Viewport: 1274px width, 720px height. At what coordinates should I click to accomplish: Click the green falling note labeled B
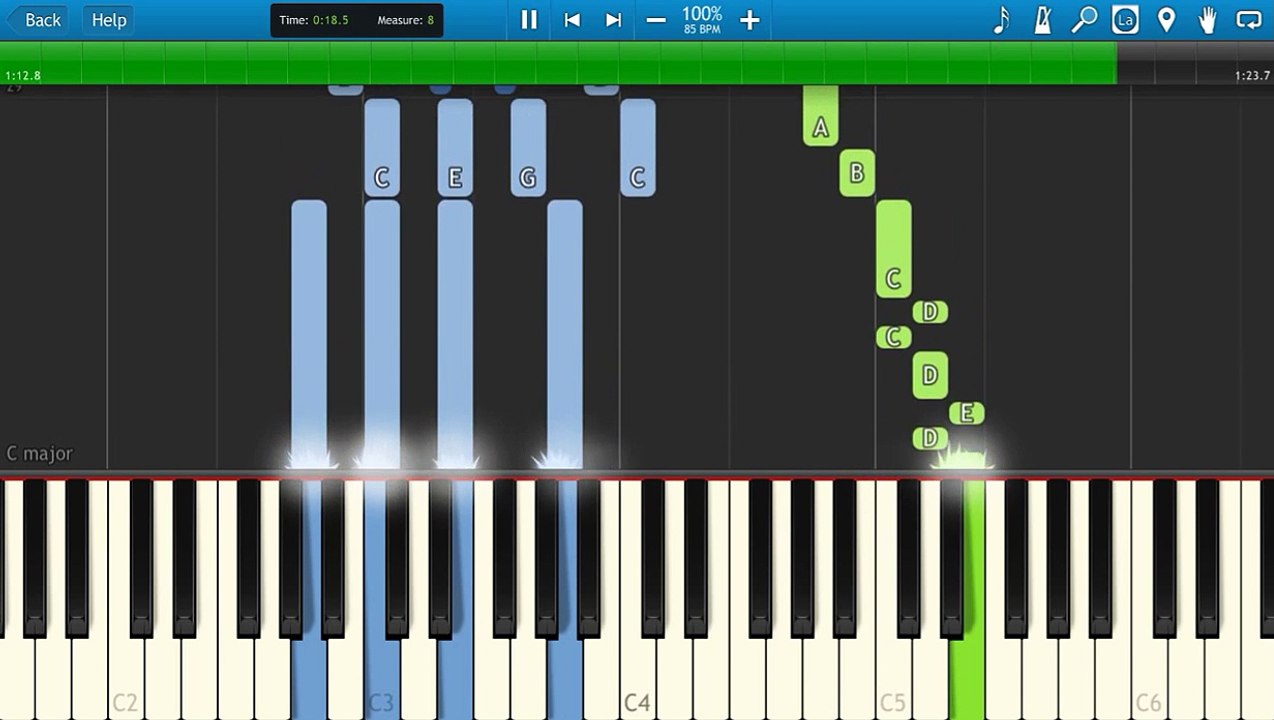click(857, 173)
